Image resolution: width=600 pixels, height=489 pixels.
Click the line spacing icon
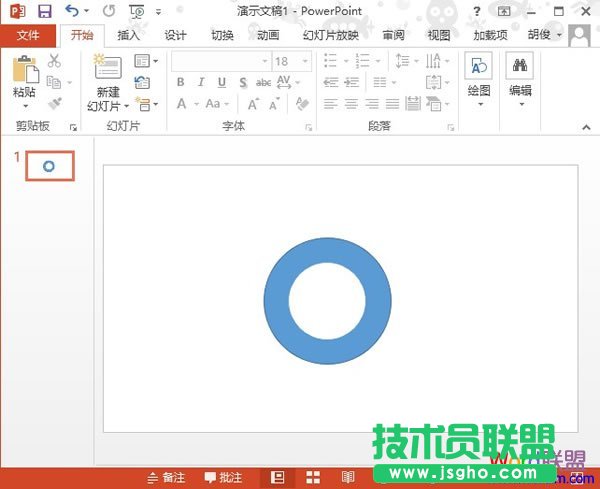point(402,60)
